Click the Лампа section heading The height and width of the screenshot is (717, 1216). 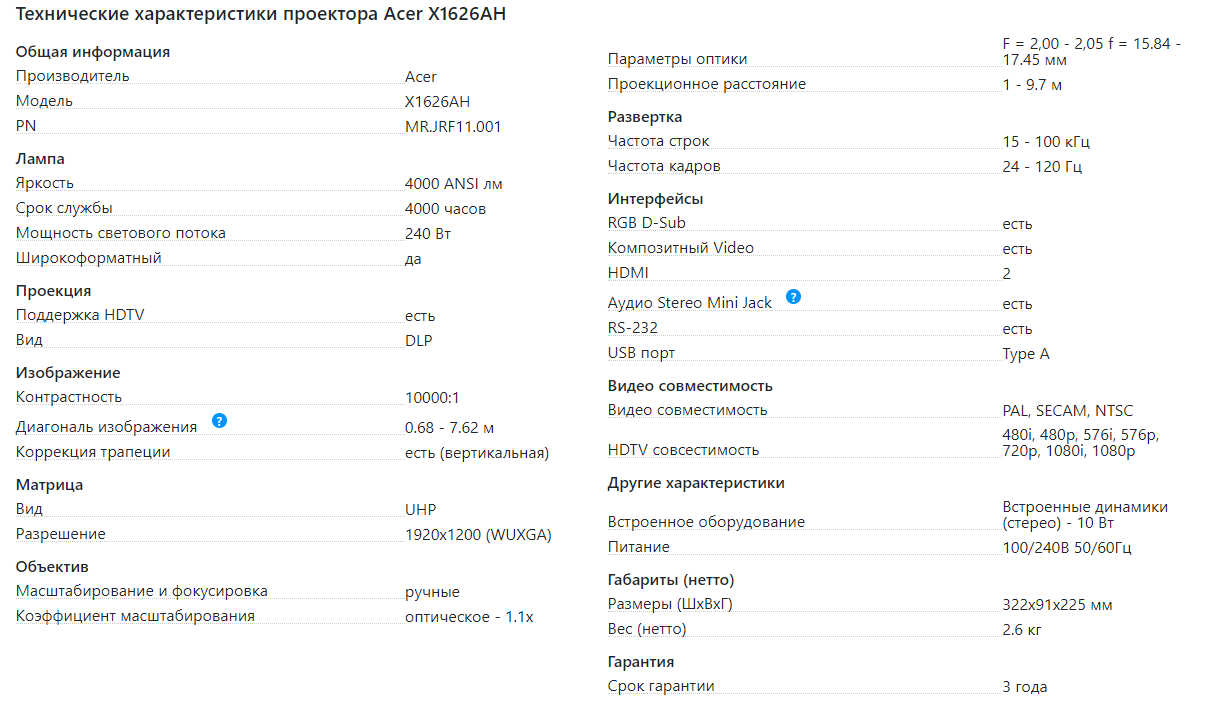pos(40,159)
